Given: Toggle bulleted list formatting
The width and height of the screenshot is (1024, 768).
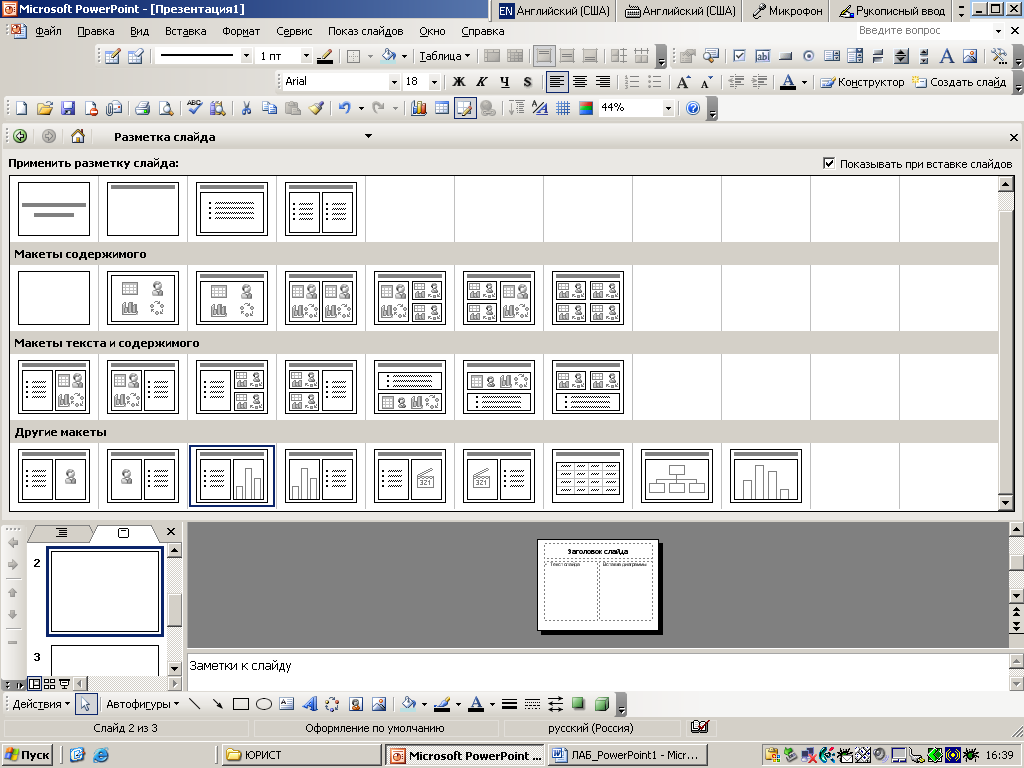Looking at the screenshot, I should (x=654, y=82).
